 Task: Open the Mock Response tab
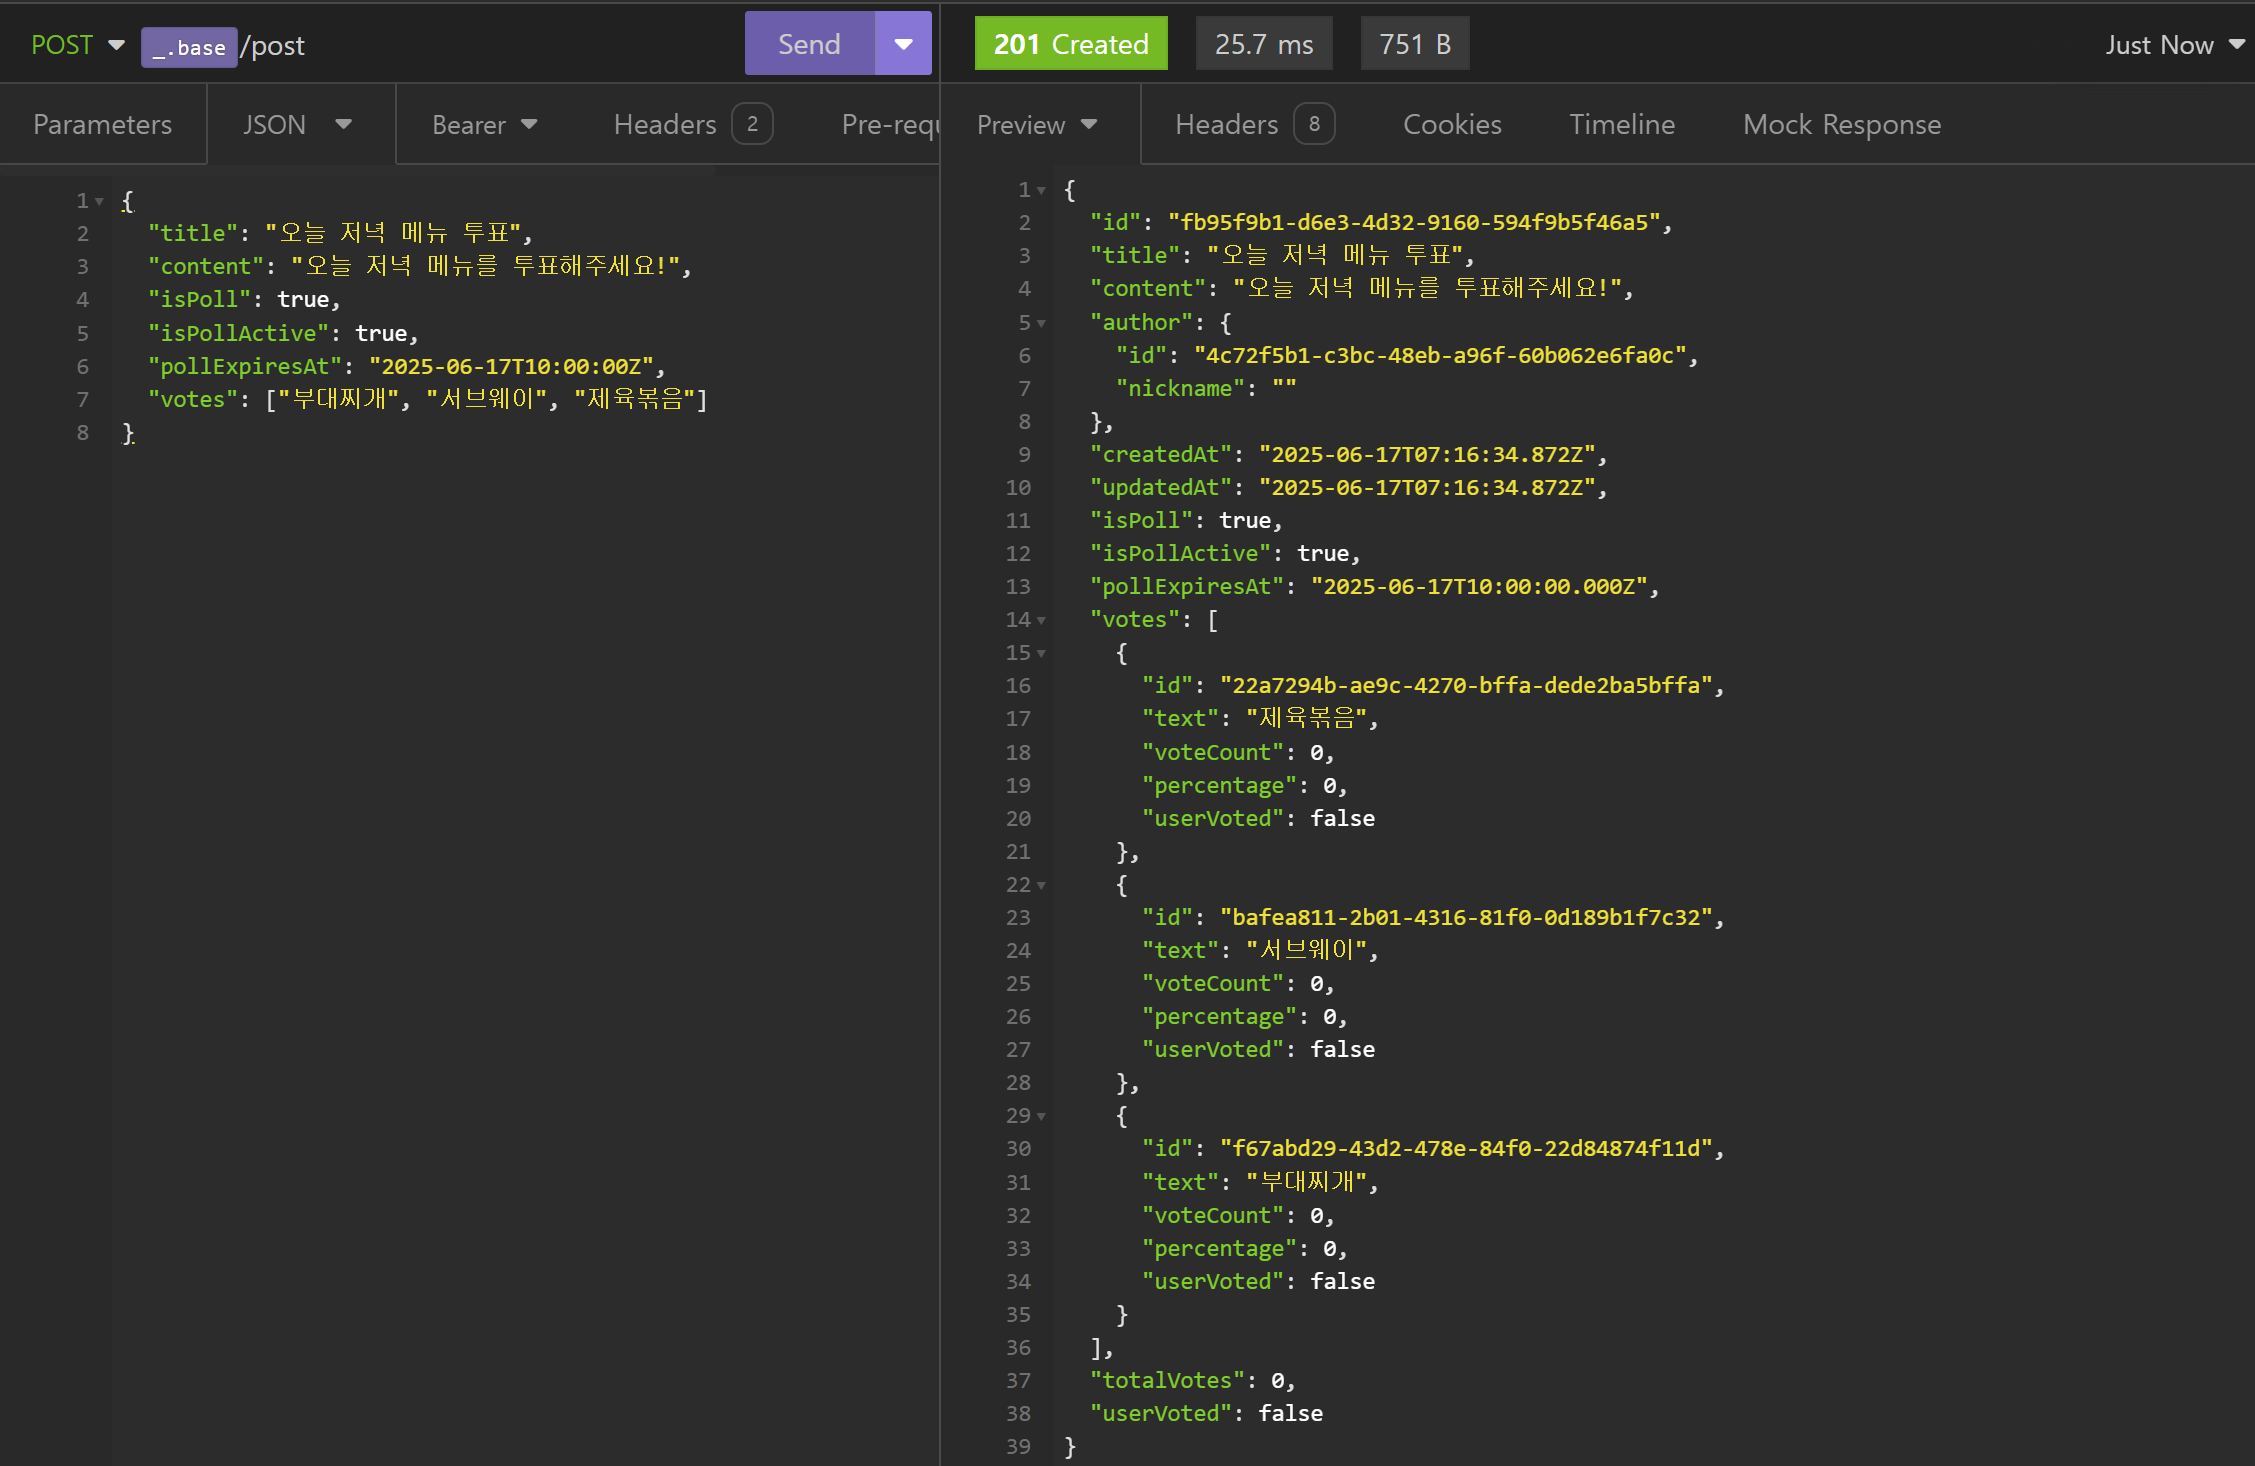click(x=1841, y=124)
